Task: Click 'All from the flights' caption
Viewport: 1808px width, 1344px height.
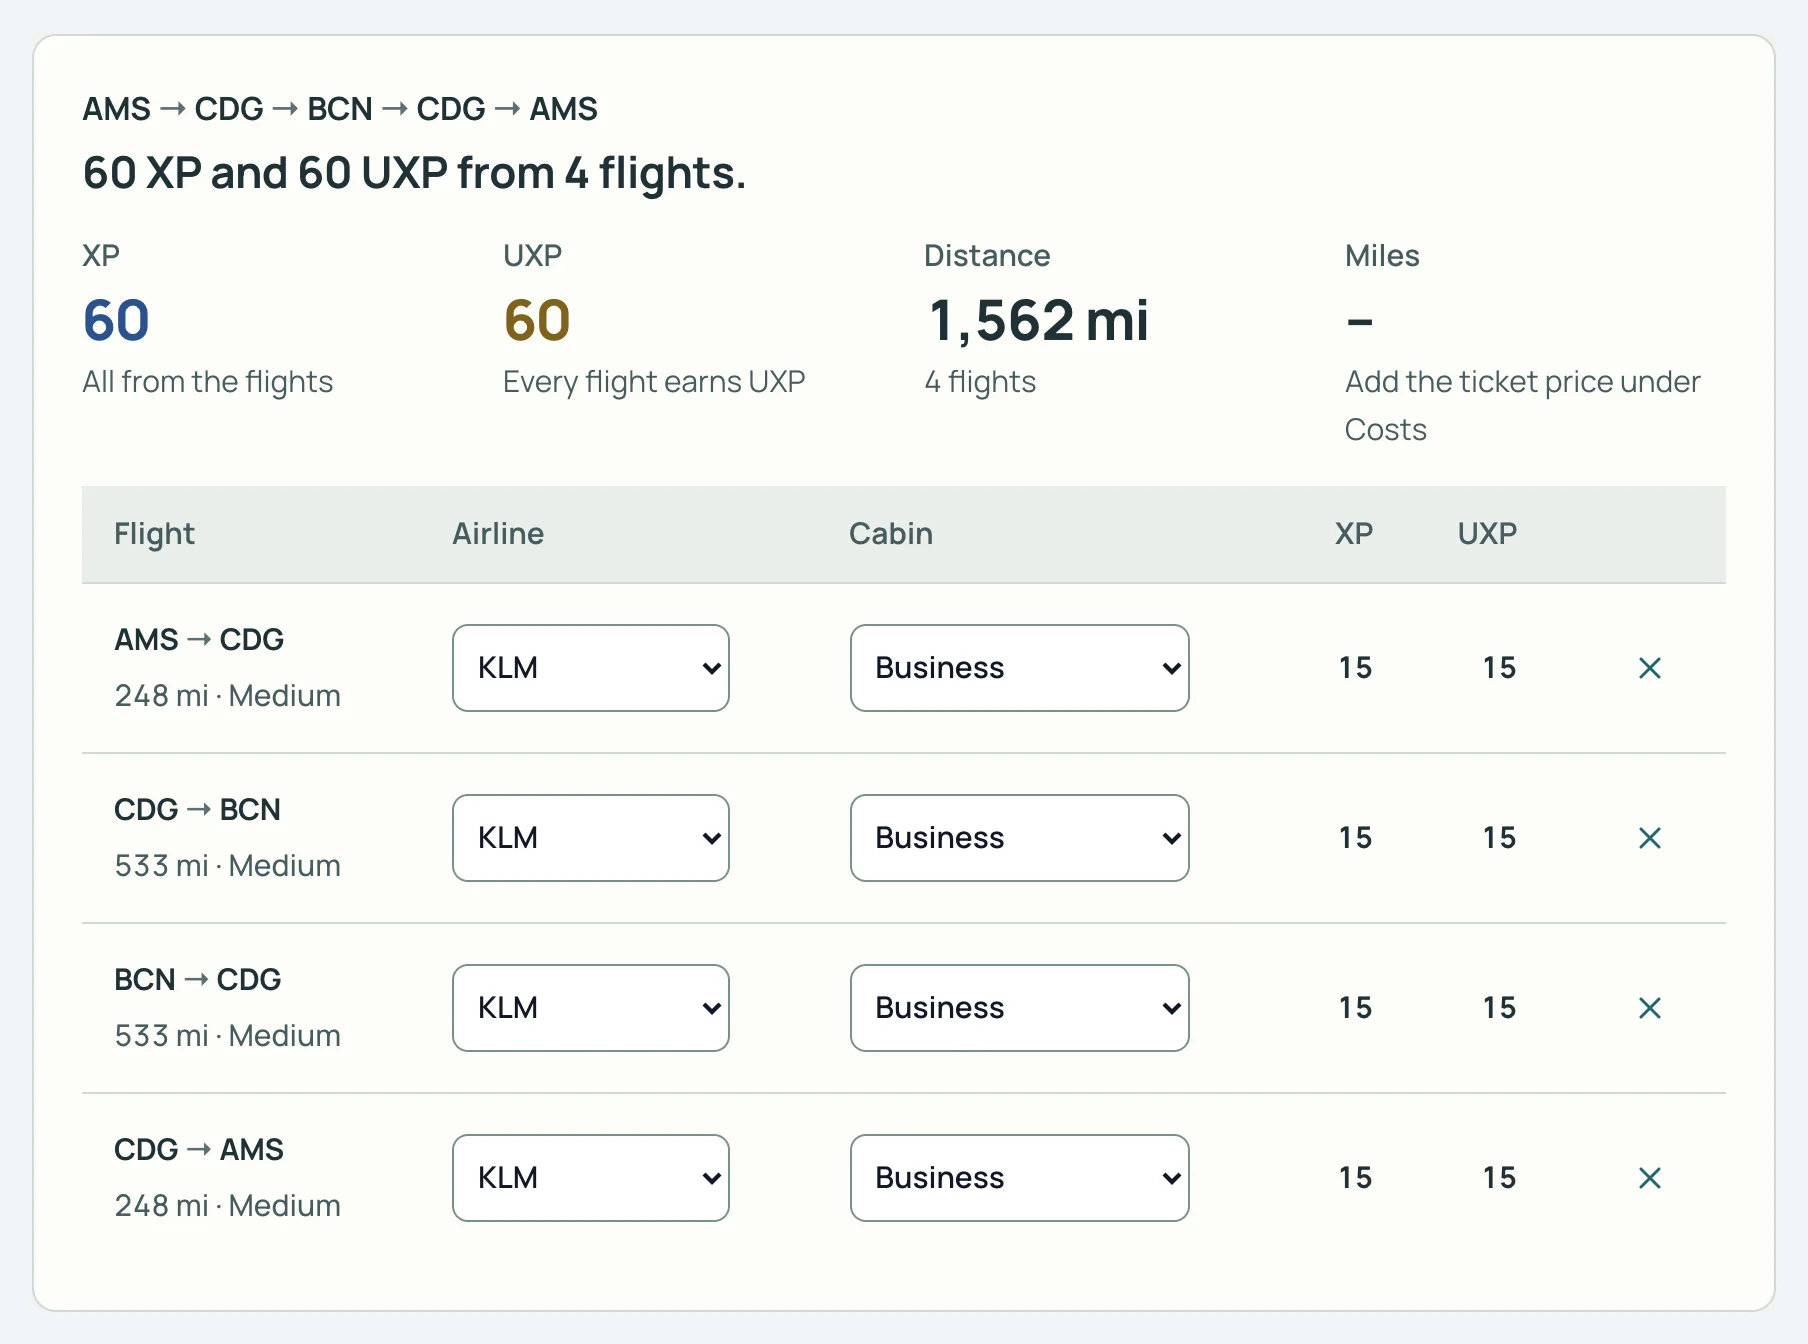Action: (x=208, y=382)
